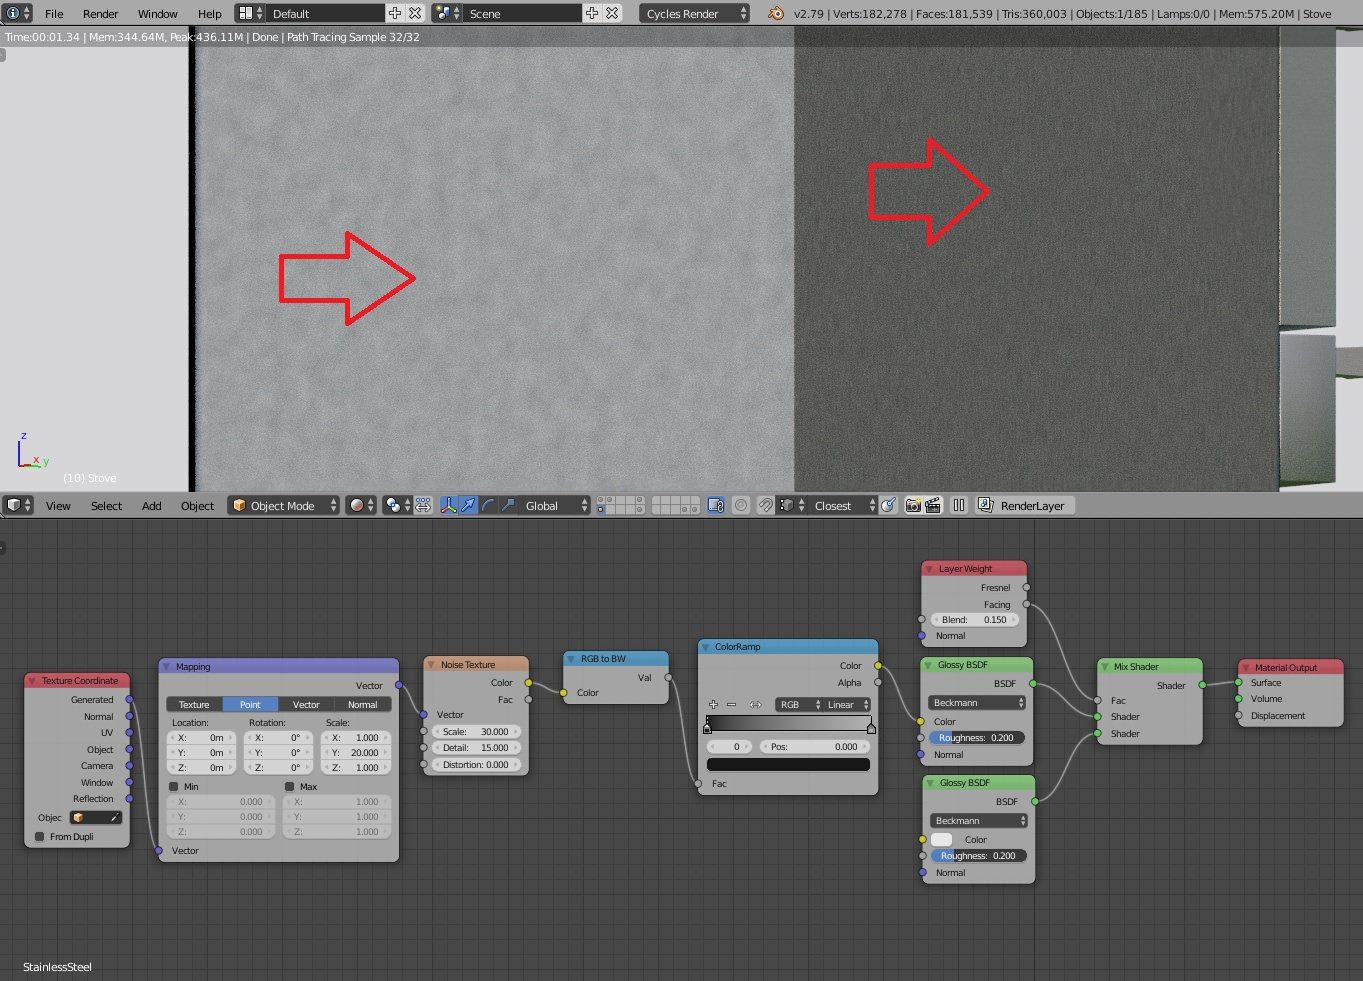Click the Noise Texture Scale field

(475, 731)
